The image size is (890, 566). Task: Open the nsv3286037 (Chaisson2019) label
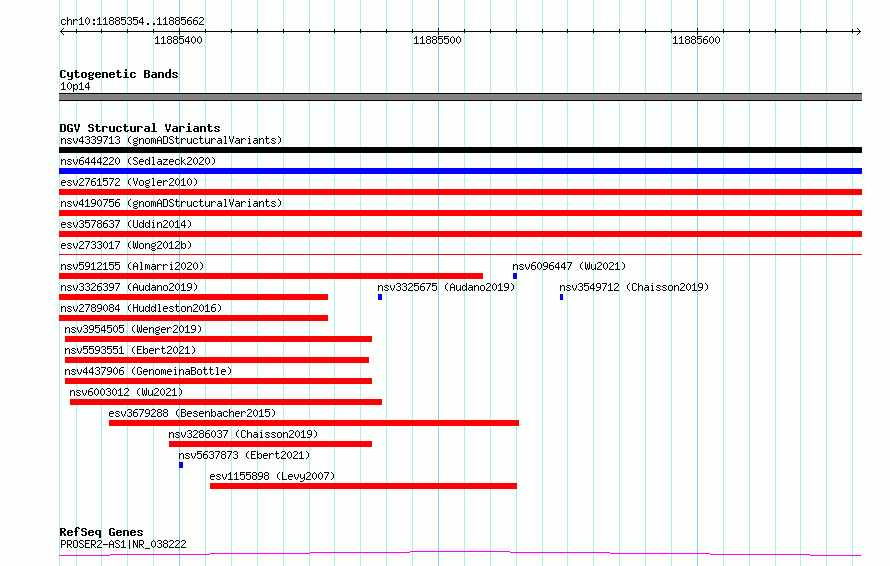243,434
